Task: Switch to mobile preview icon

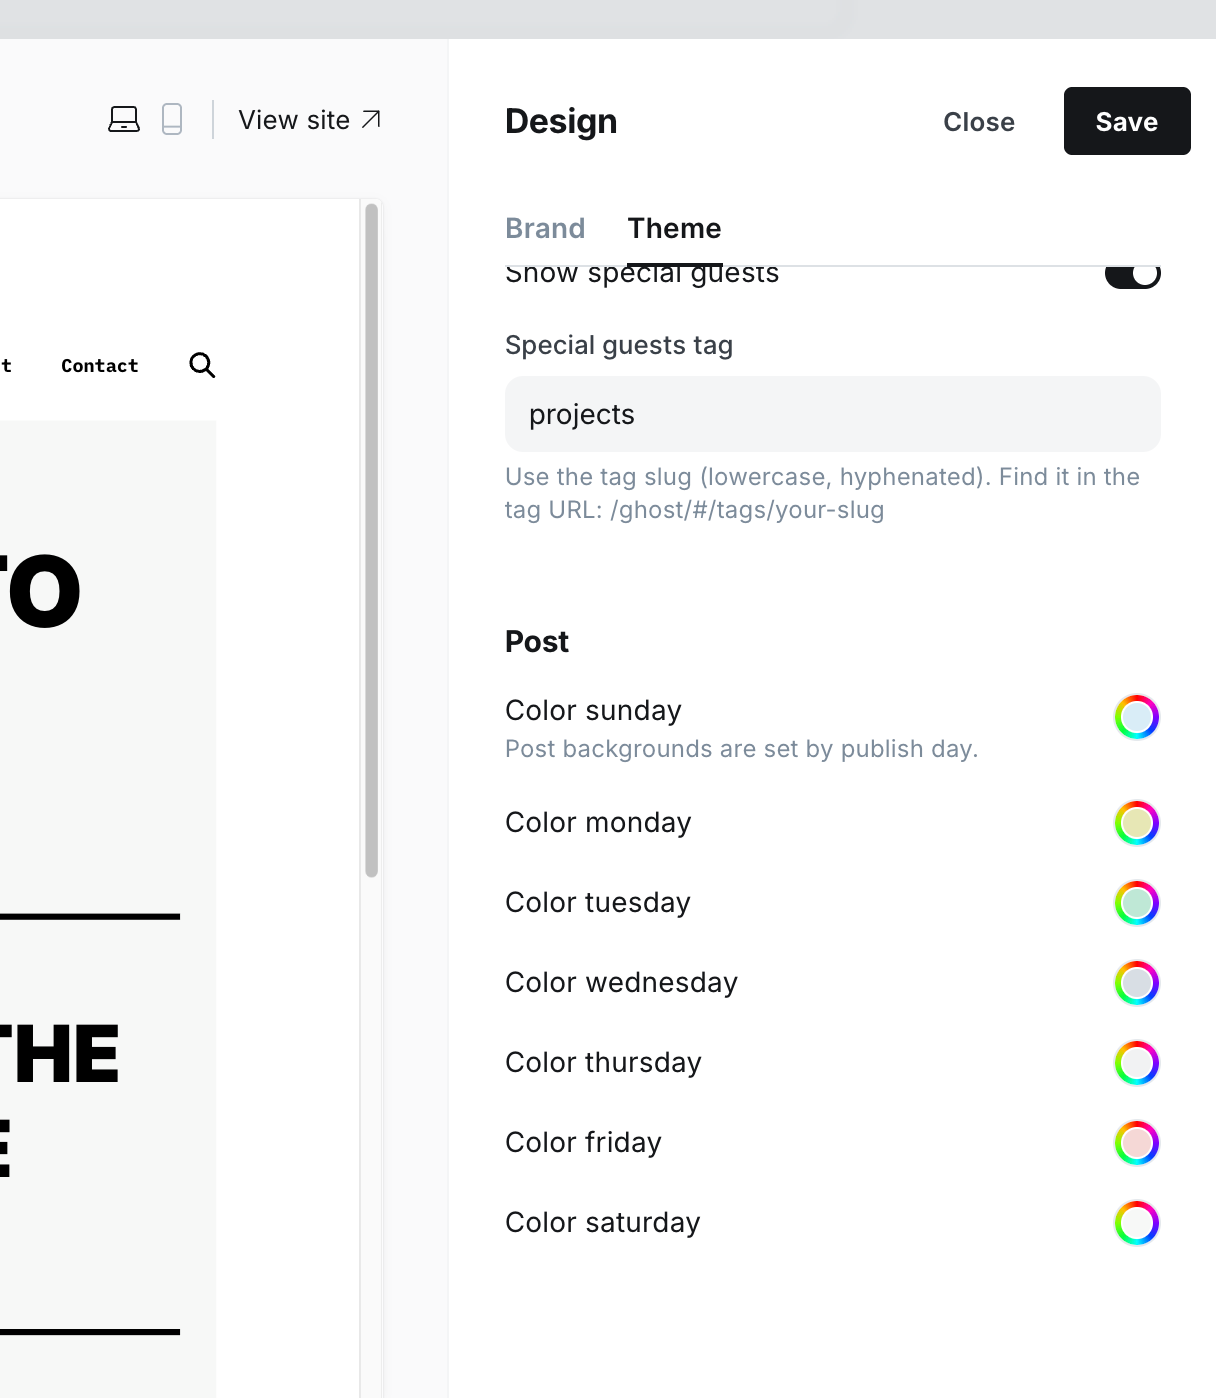Action: 172,120
